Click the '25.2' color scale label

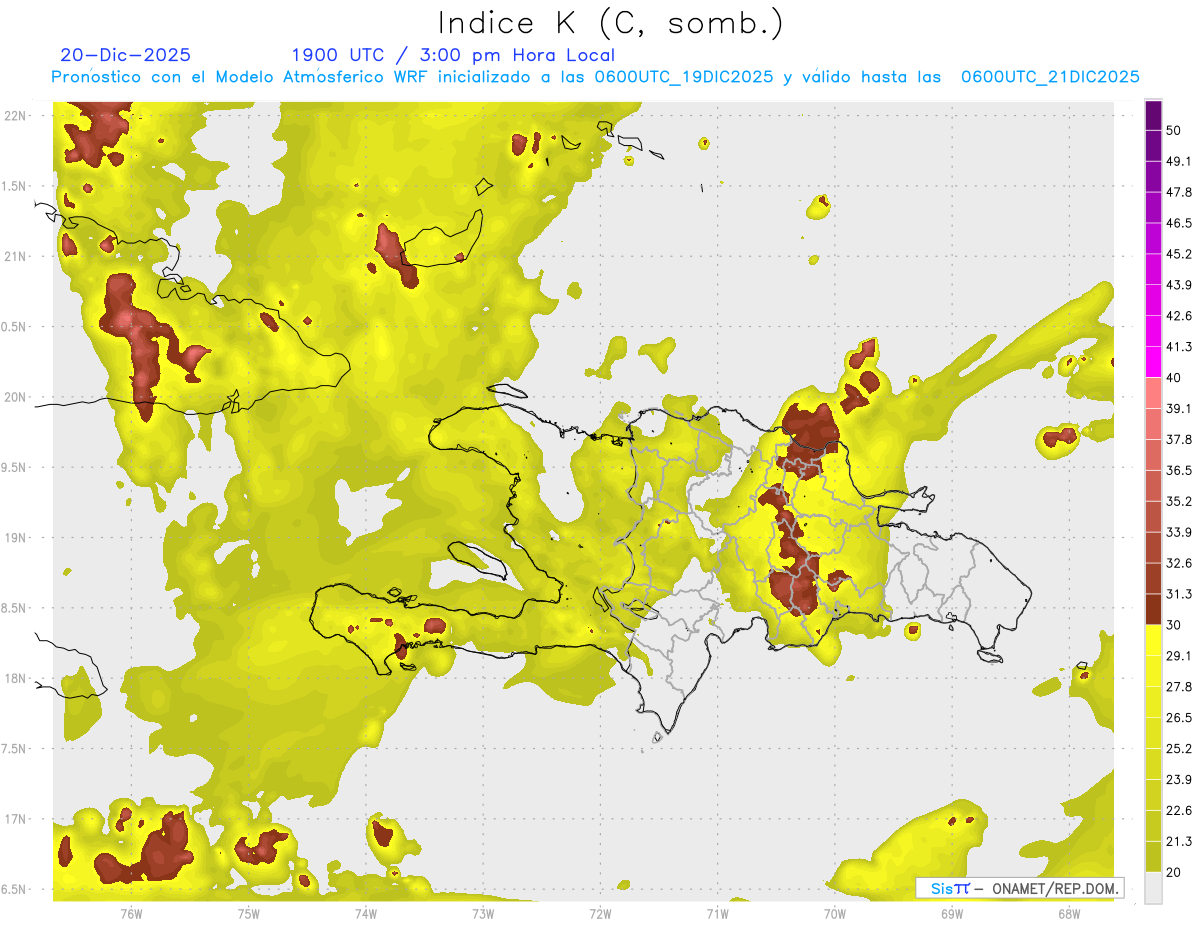click(x=1179, y=749)
